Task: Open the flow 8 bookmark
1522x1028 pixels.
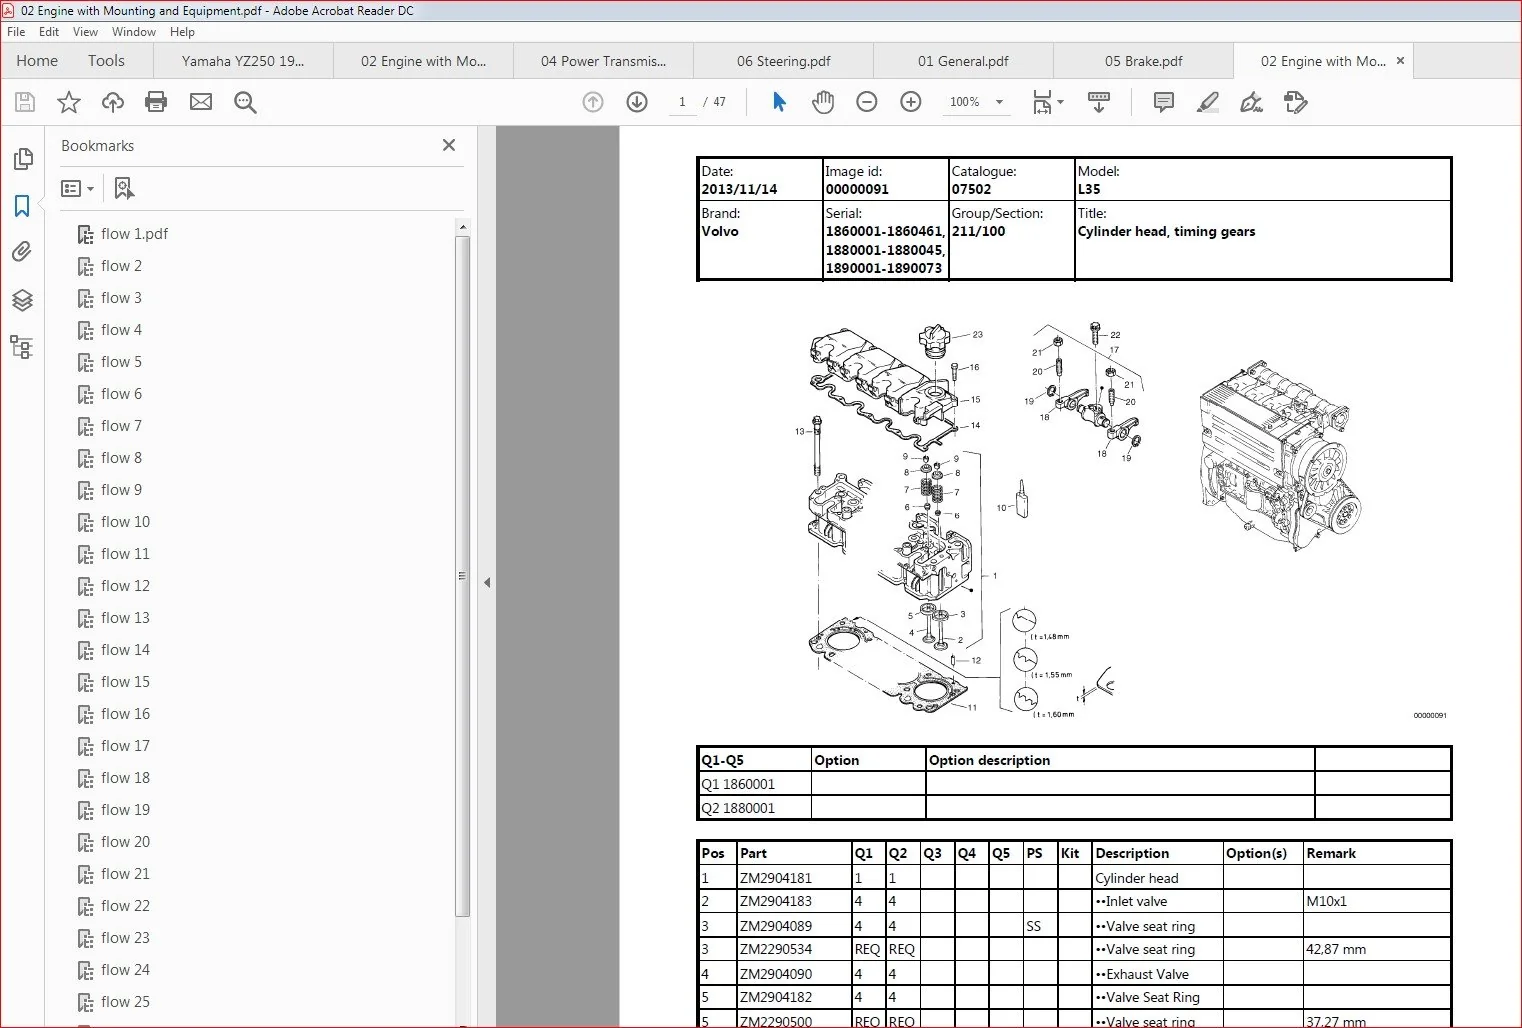Action: tap(121, 458)
